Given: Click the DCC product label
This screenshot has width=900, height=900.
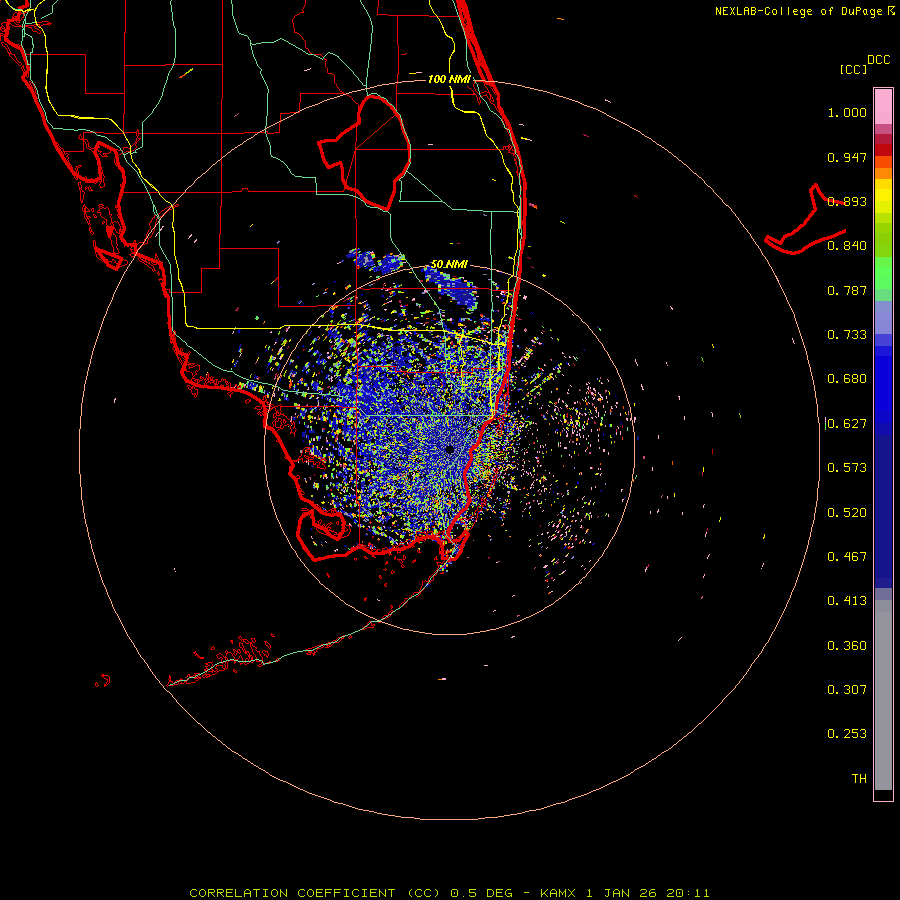Looking at the screenshot, I should (879, 60).
